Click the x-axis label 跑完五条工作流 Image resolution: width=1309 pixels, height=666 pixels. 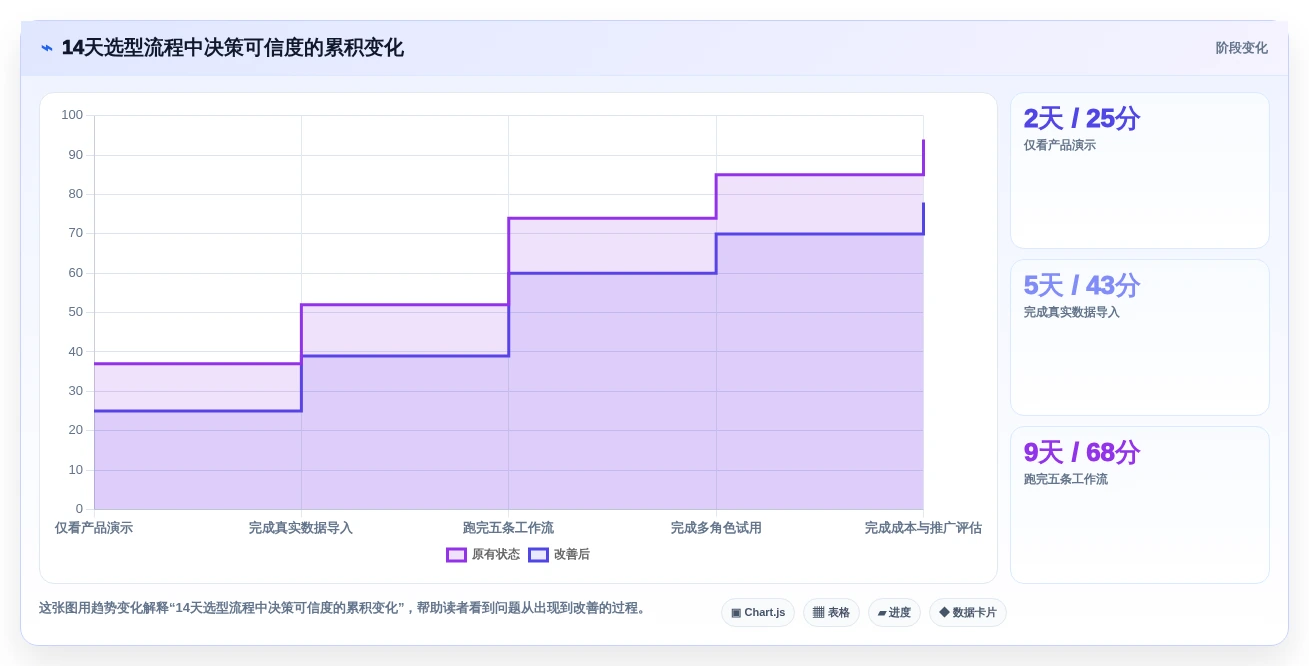(508, 527)
